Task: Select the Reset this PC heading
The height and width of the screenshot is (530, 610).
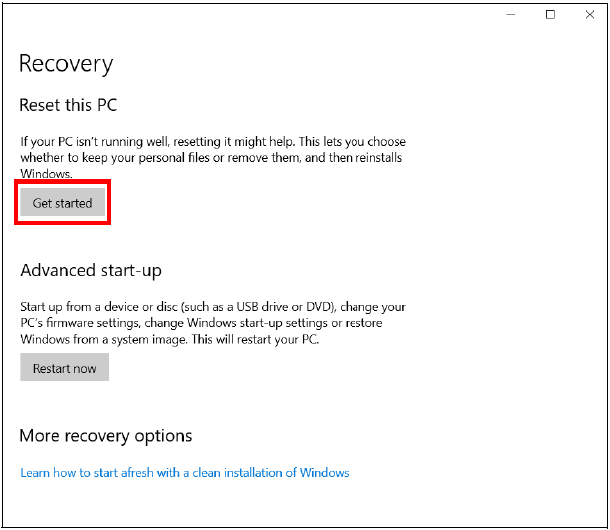Action: coord(69,105)
